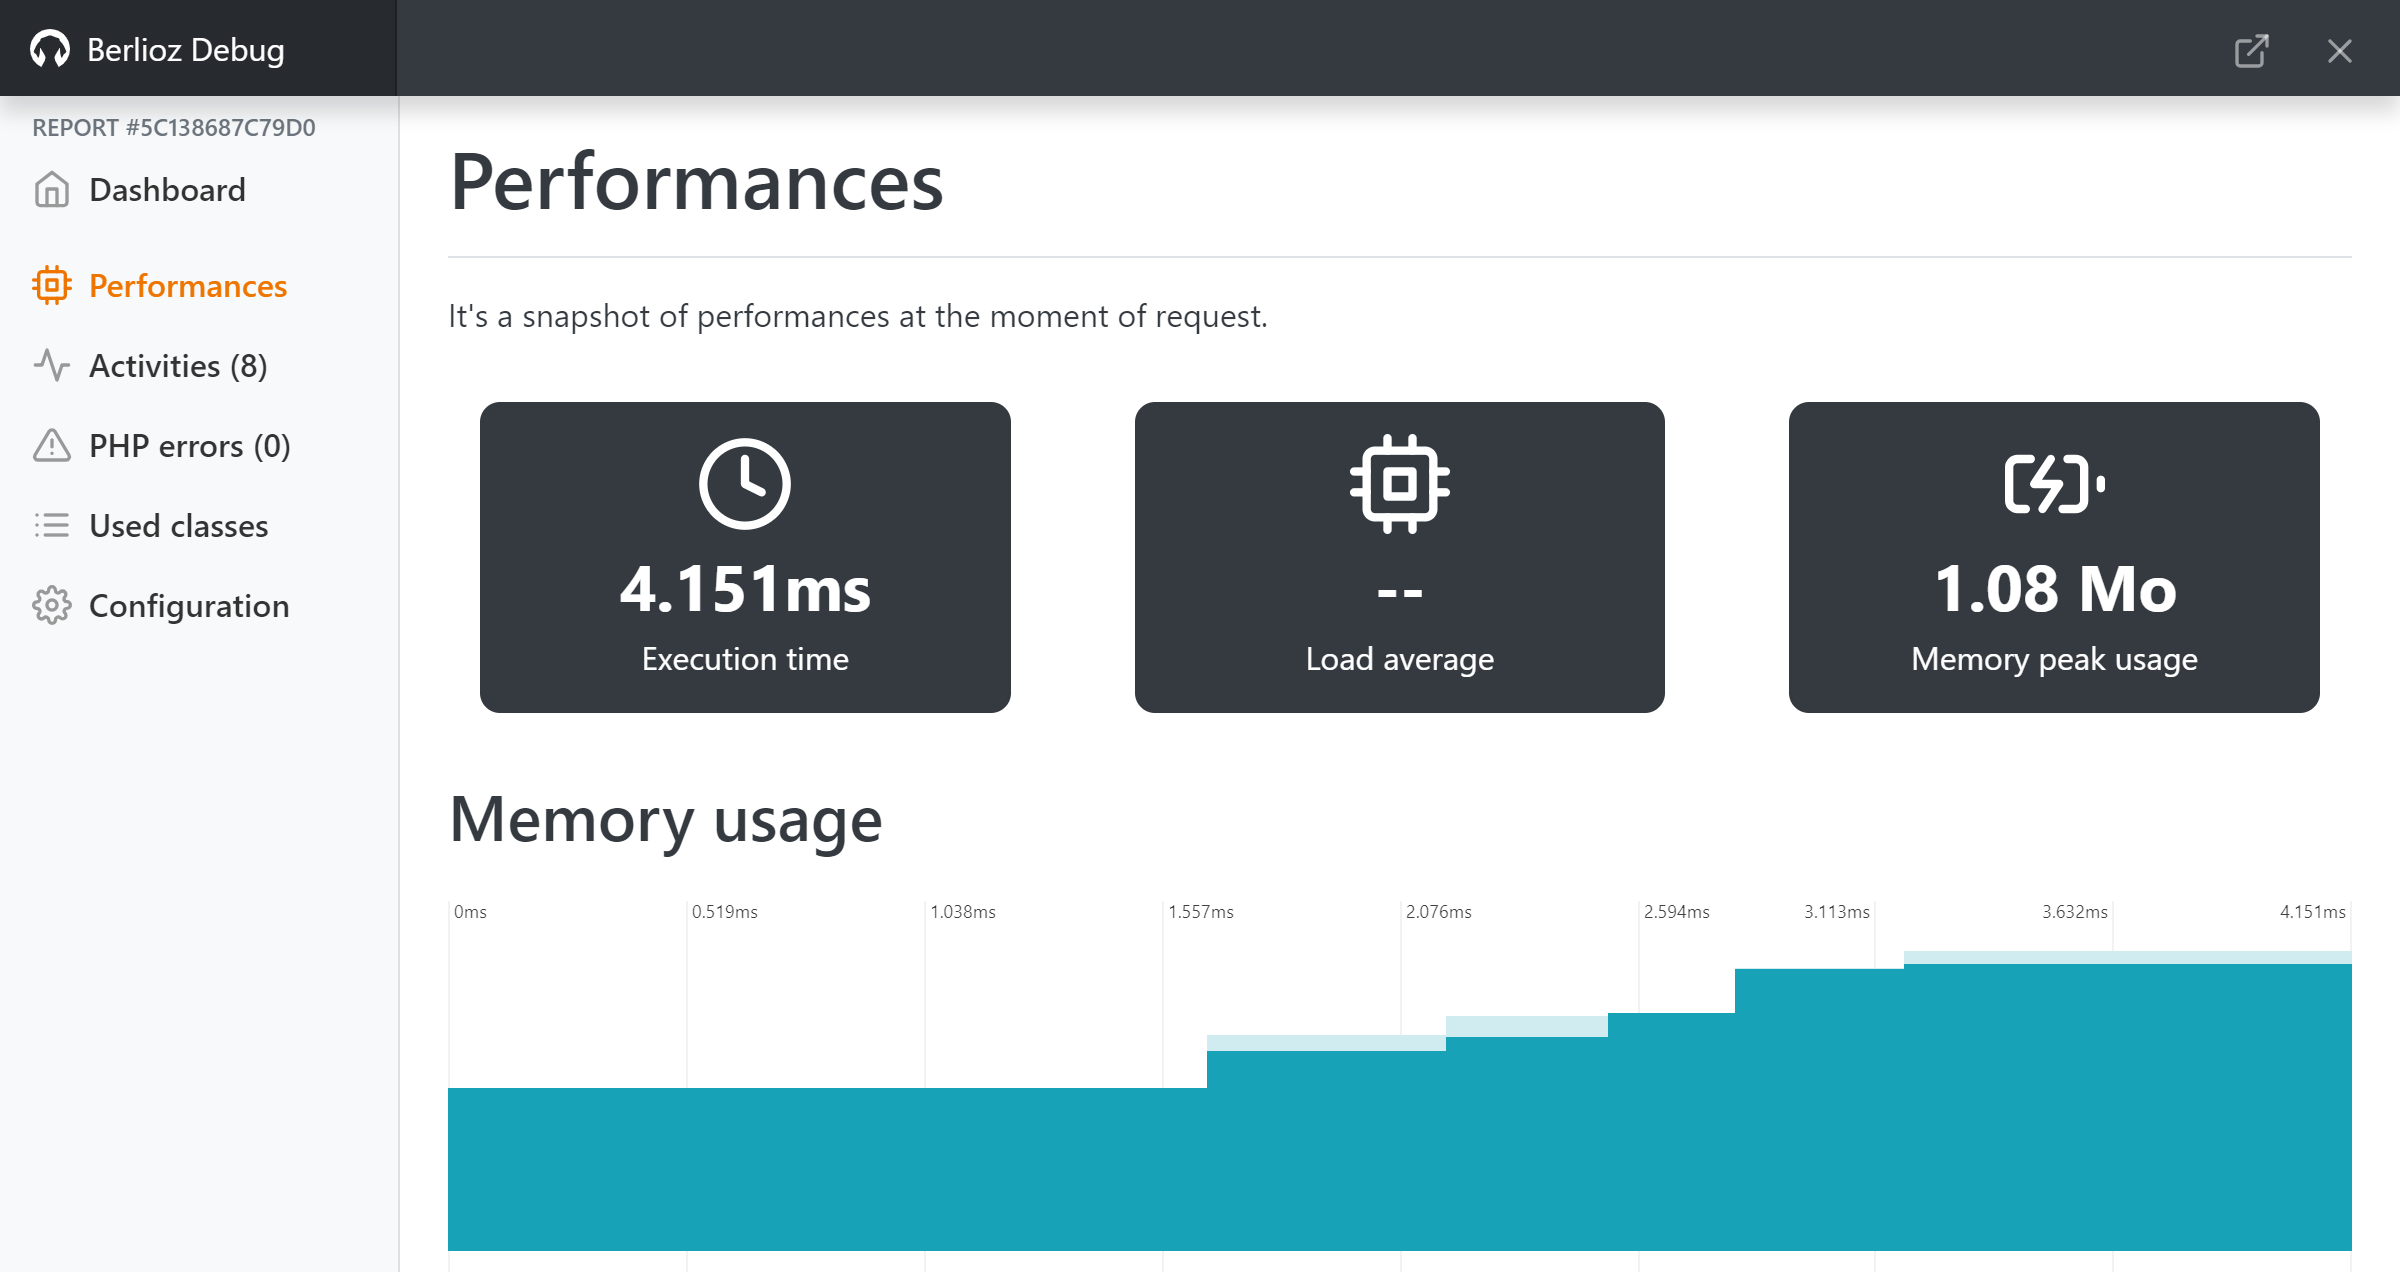Viewport: 2400px width, 1272px height.
Task: Click the Used classes list icon
Action: coord(51,526)
